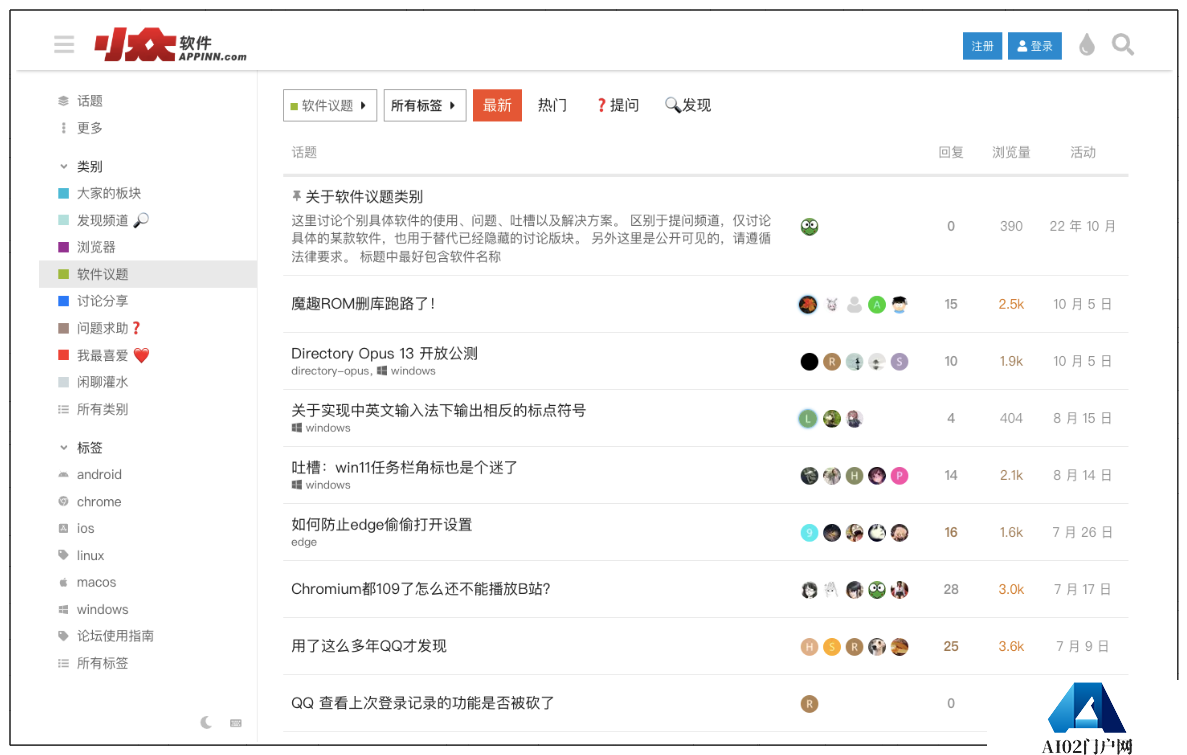Image resolution: width=1187 pixels, height=755 pixels.
Task: Select 软件议题 in the sidebar
Action: (148, 274)
